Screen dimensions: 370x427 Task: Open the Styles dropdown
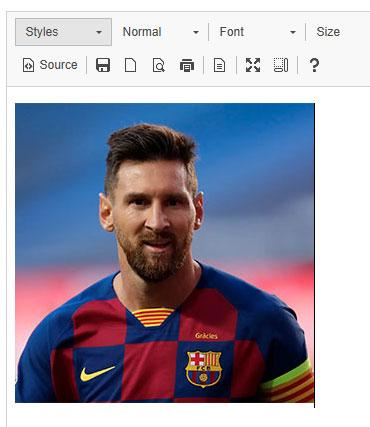(x=63, y=32)
